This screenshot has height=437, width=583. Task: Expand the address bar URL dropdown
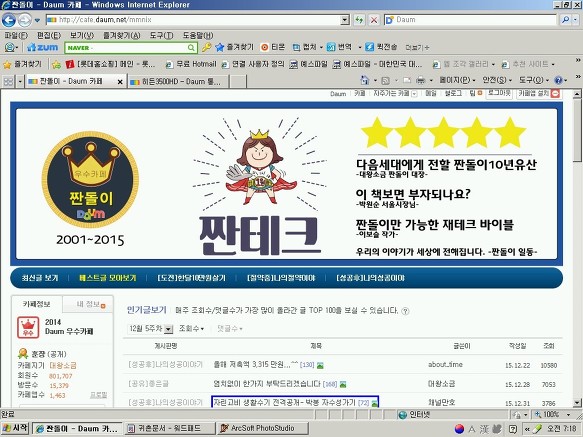[x=345, y=20]
